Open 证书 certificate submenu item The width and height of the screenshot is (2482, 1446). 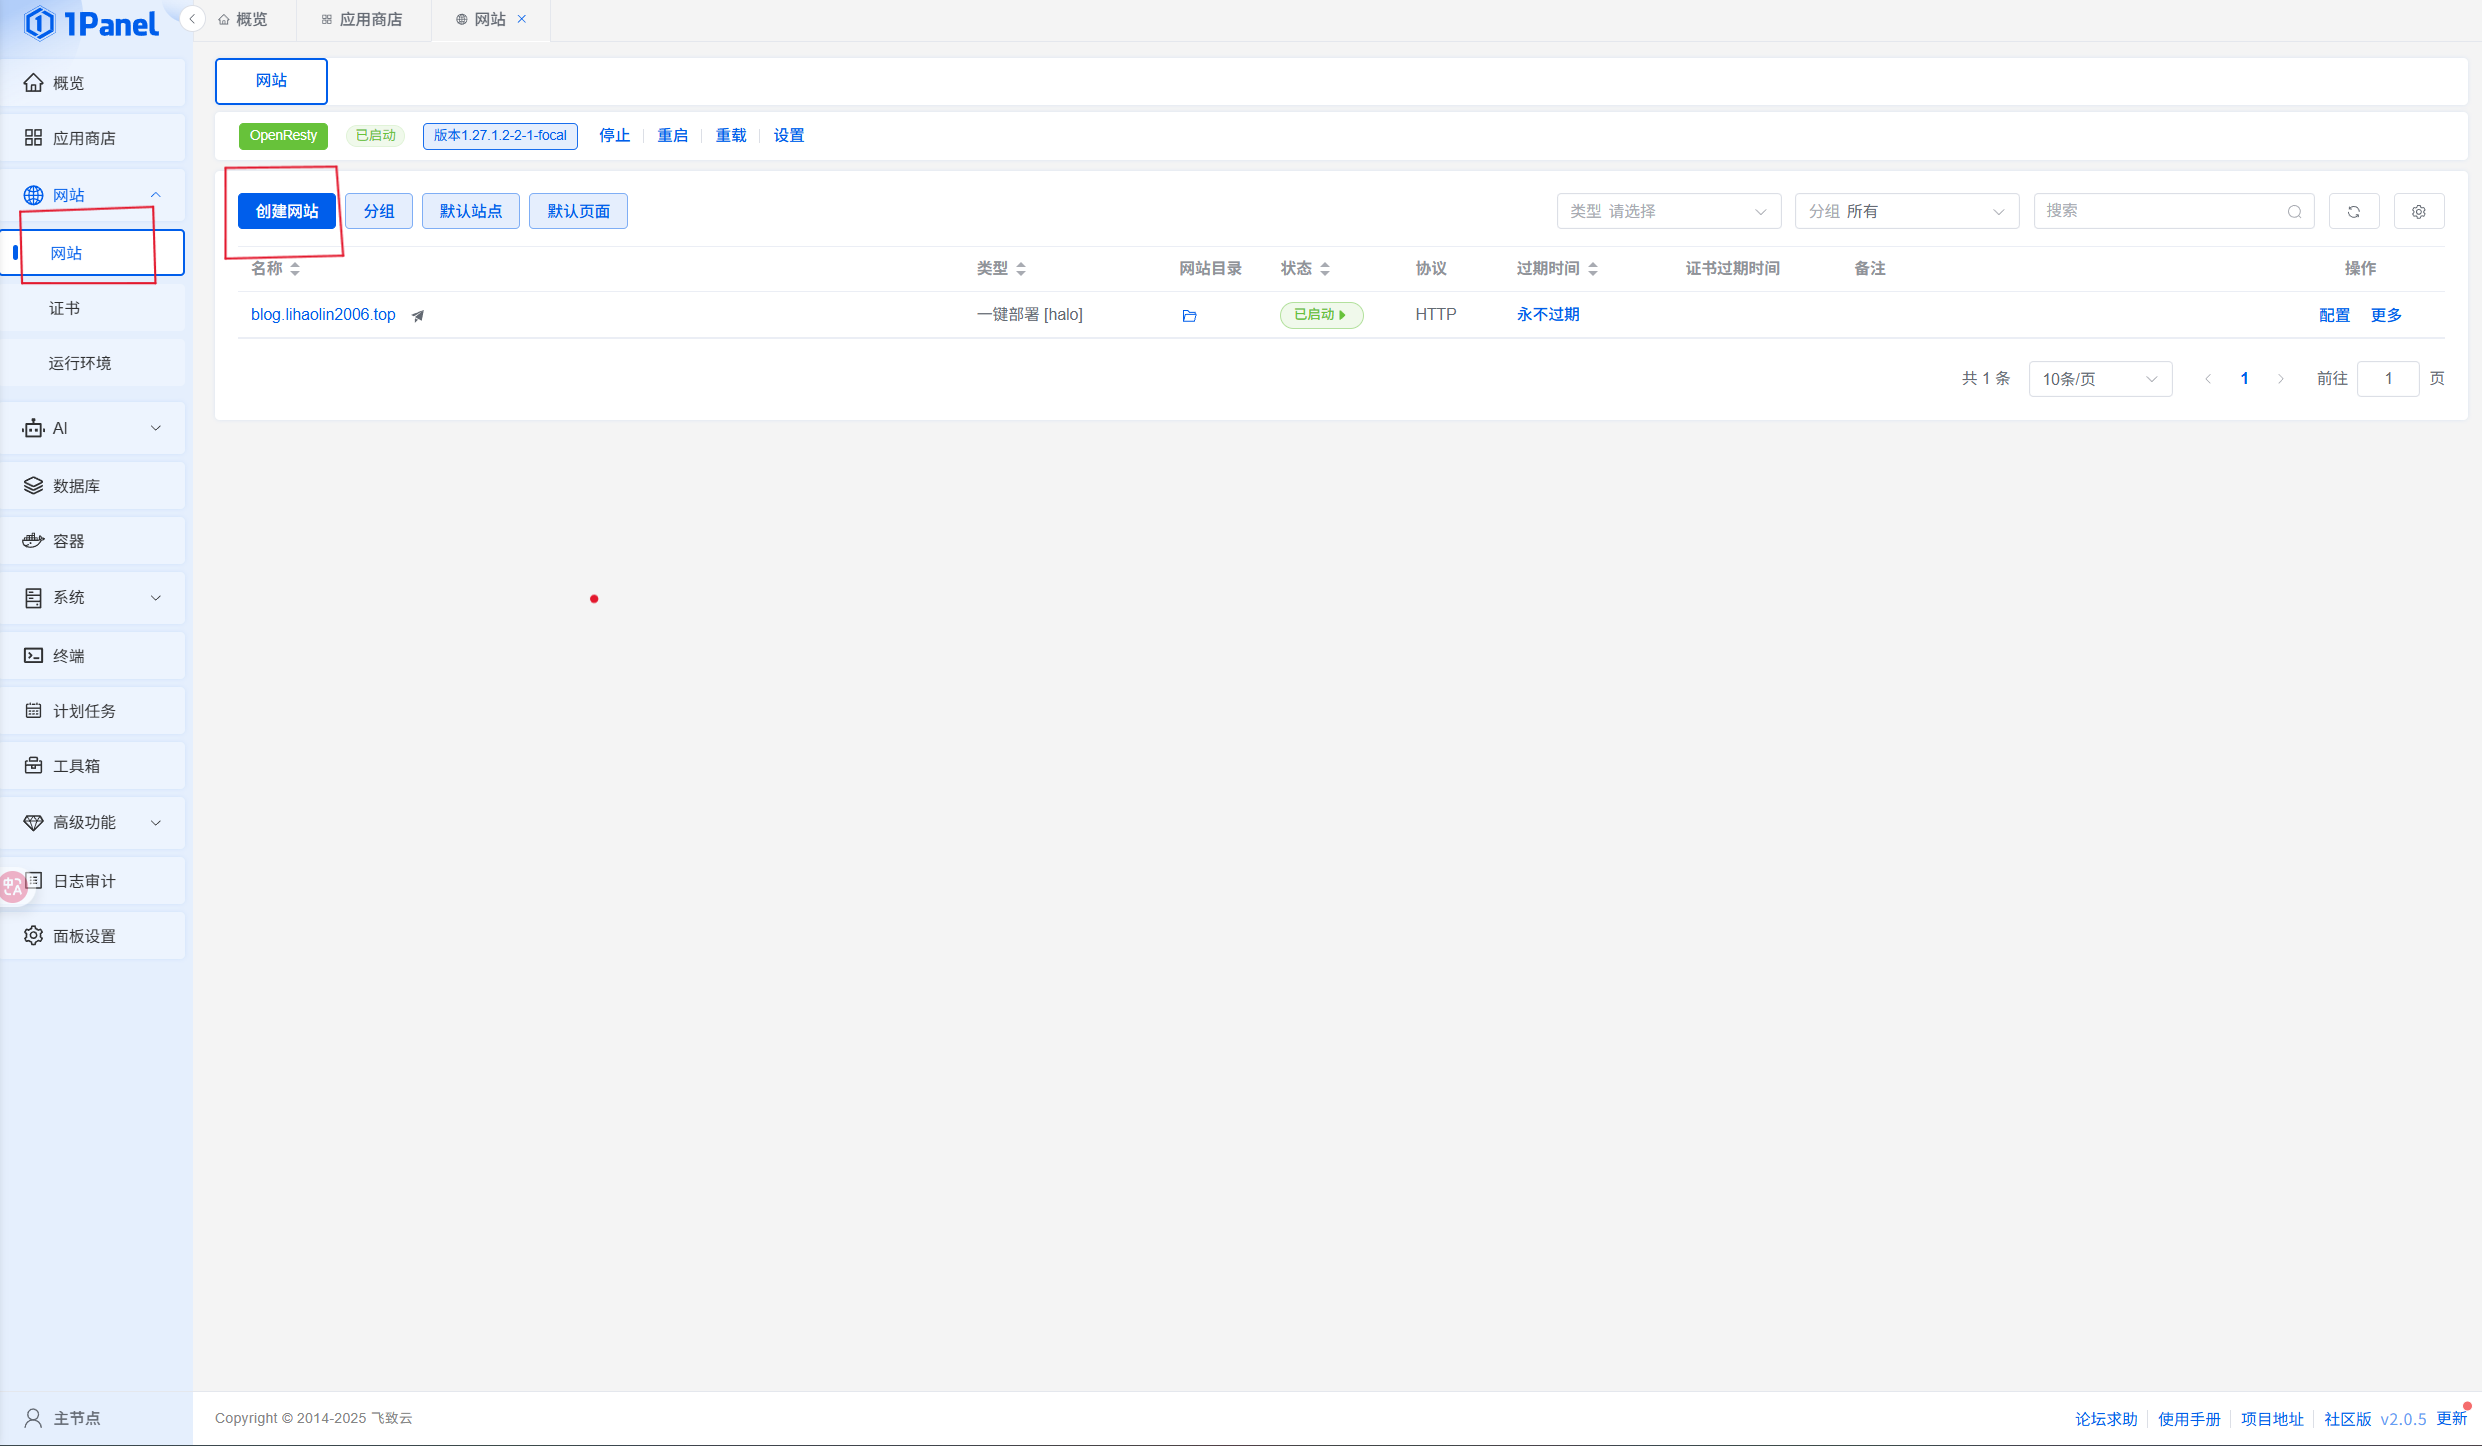[64, 308]
